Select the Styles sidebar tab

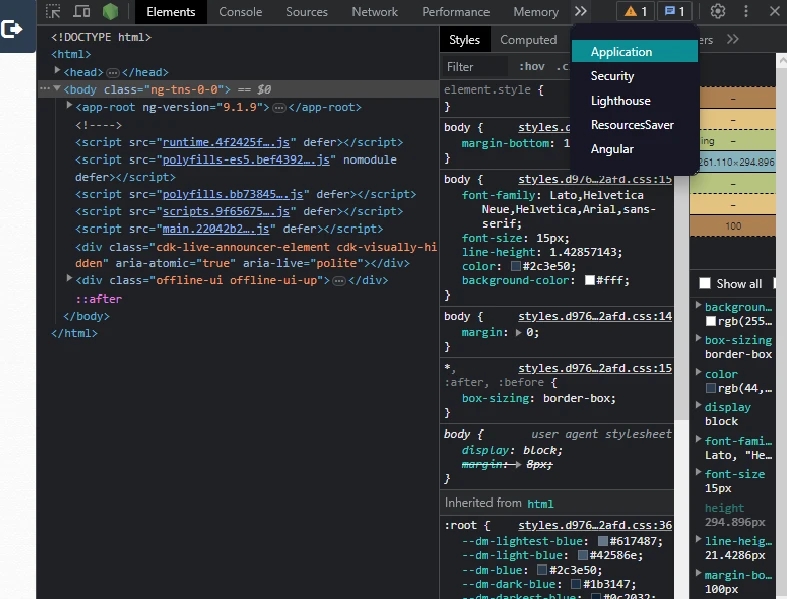464,40
